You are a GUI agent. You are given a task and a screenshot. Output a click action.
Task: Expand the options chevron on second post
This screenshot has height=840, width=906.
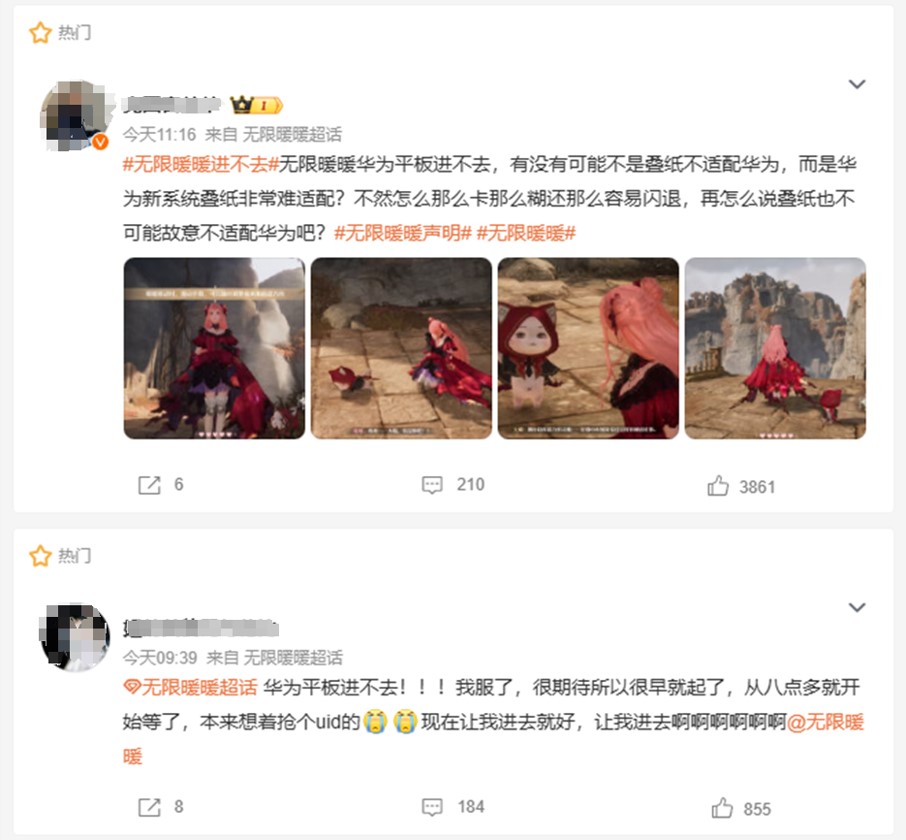pos(856,607)
